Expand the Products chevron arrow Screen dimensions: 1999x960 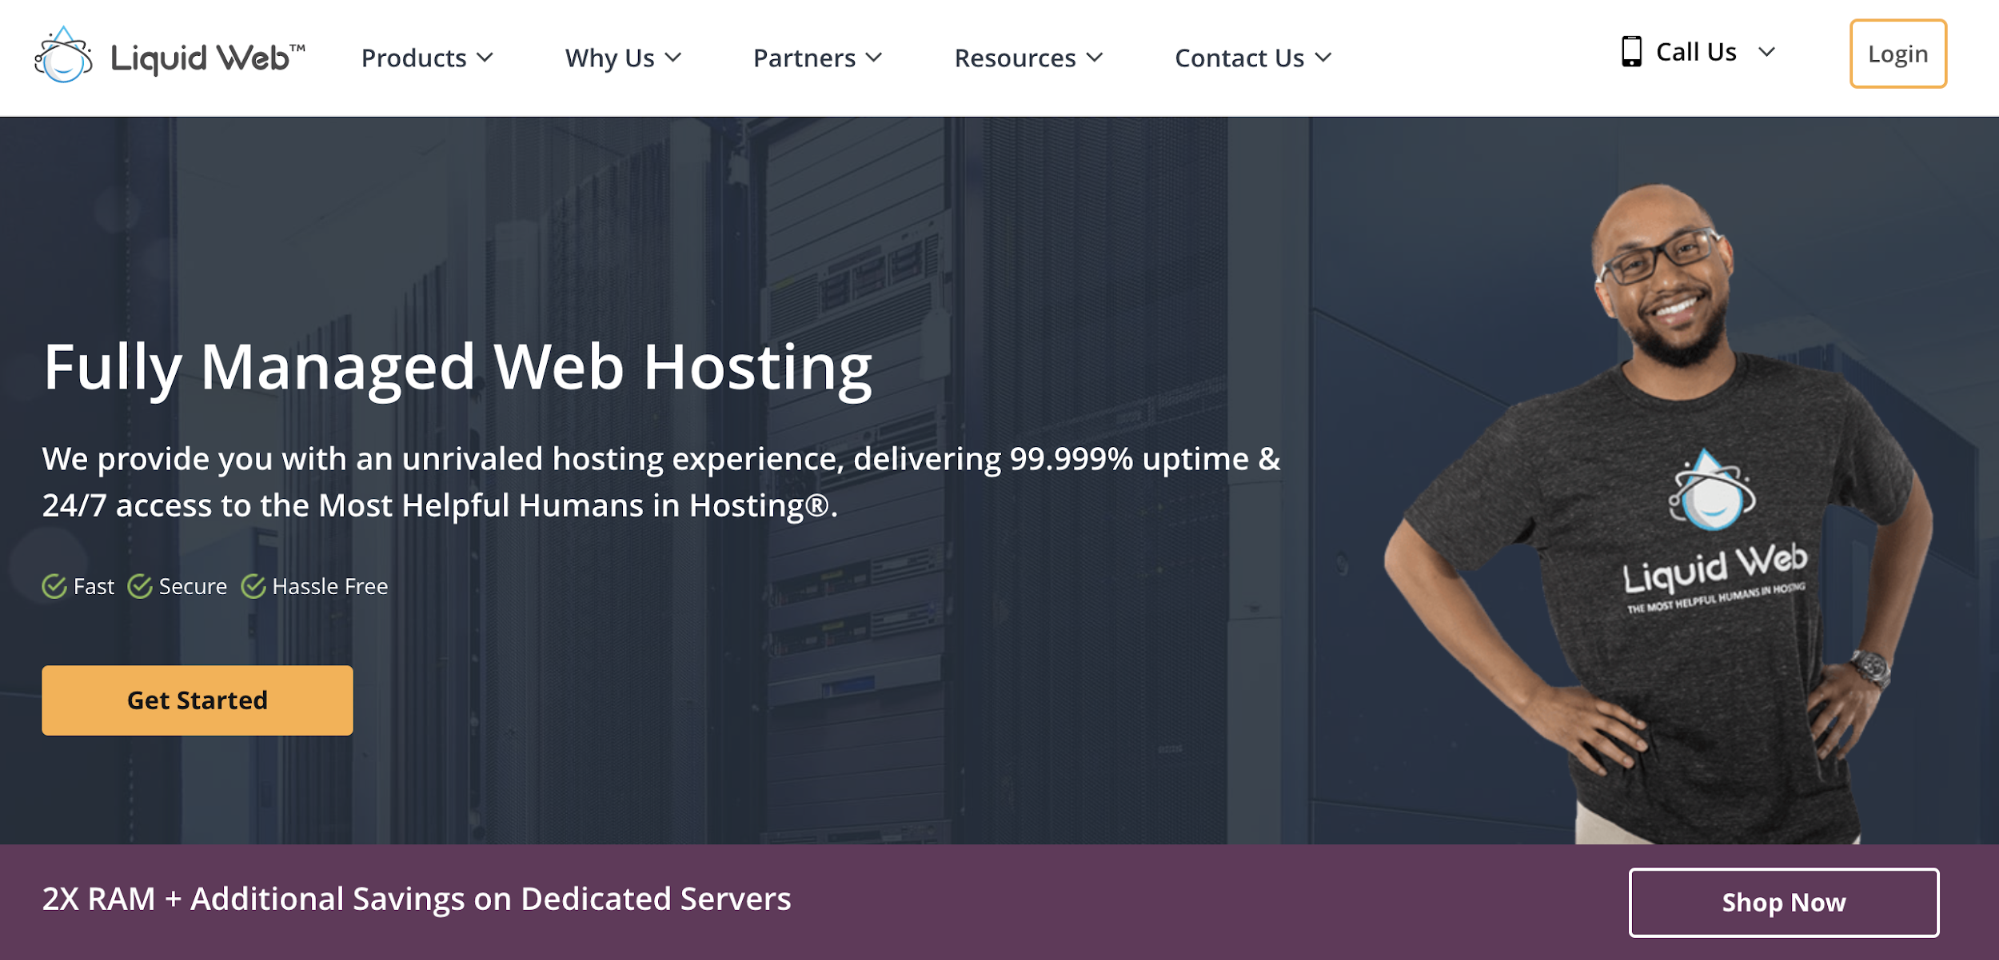click(485, 58)
